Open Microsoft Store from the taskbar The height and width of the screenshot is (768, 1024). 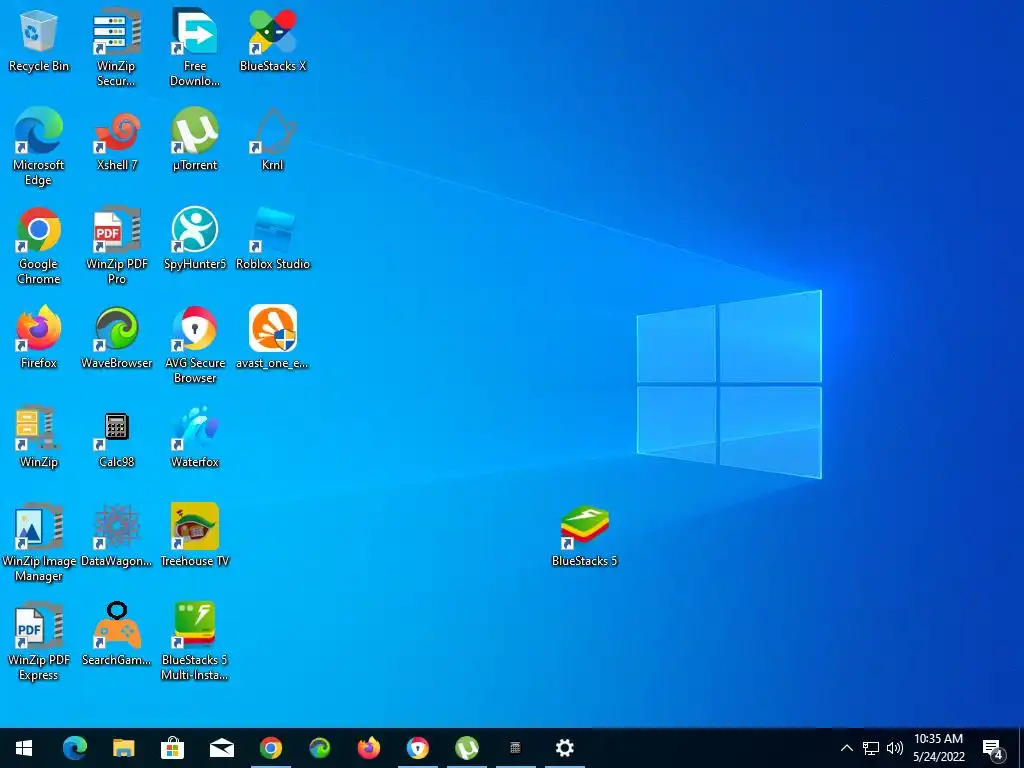(172, 748)
